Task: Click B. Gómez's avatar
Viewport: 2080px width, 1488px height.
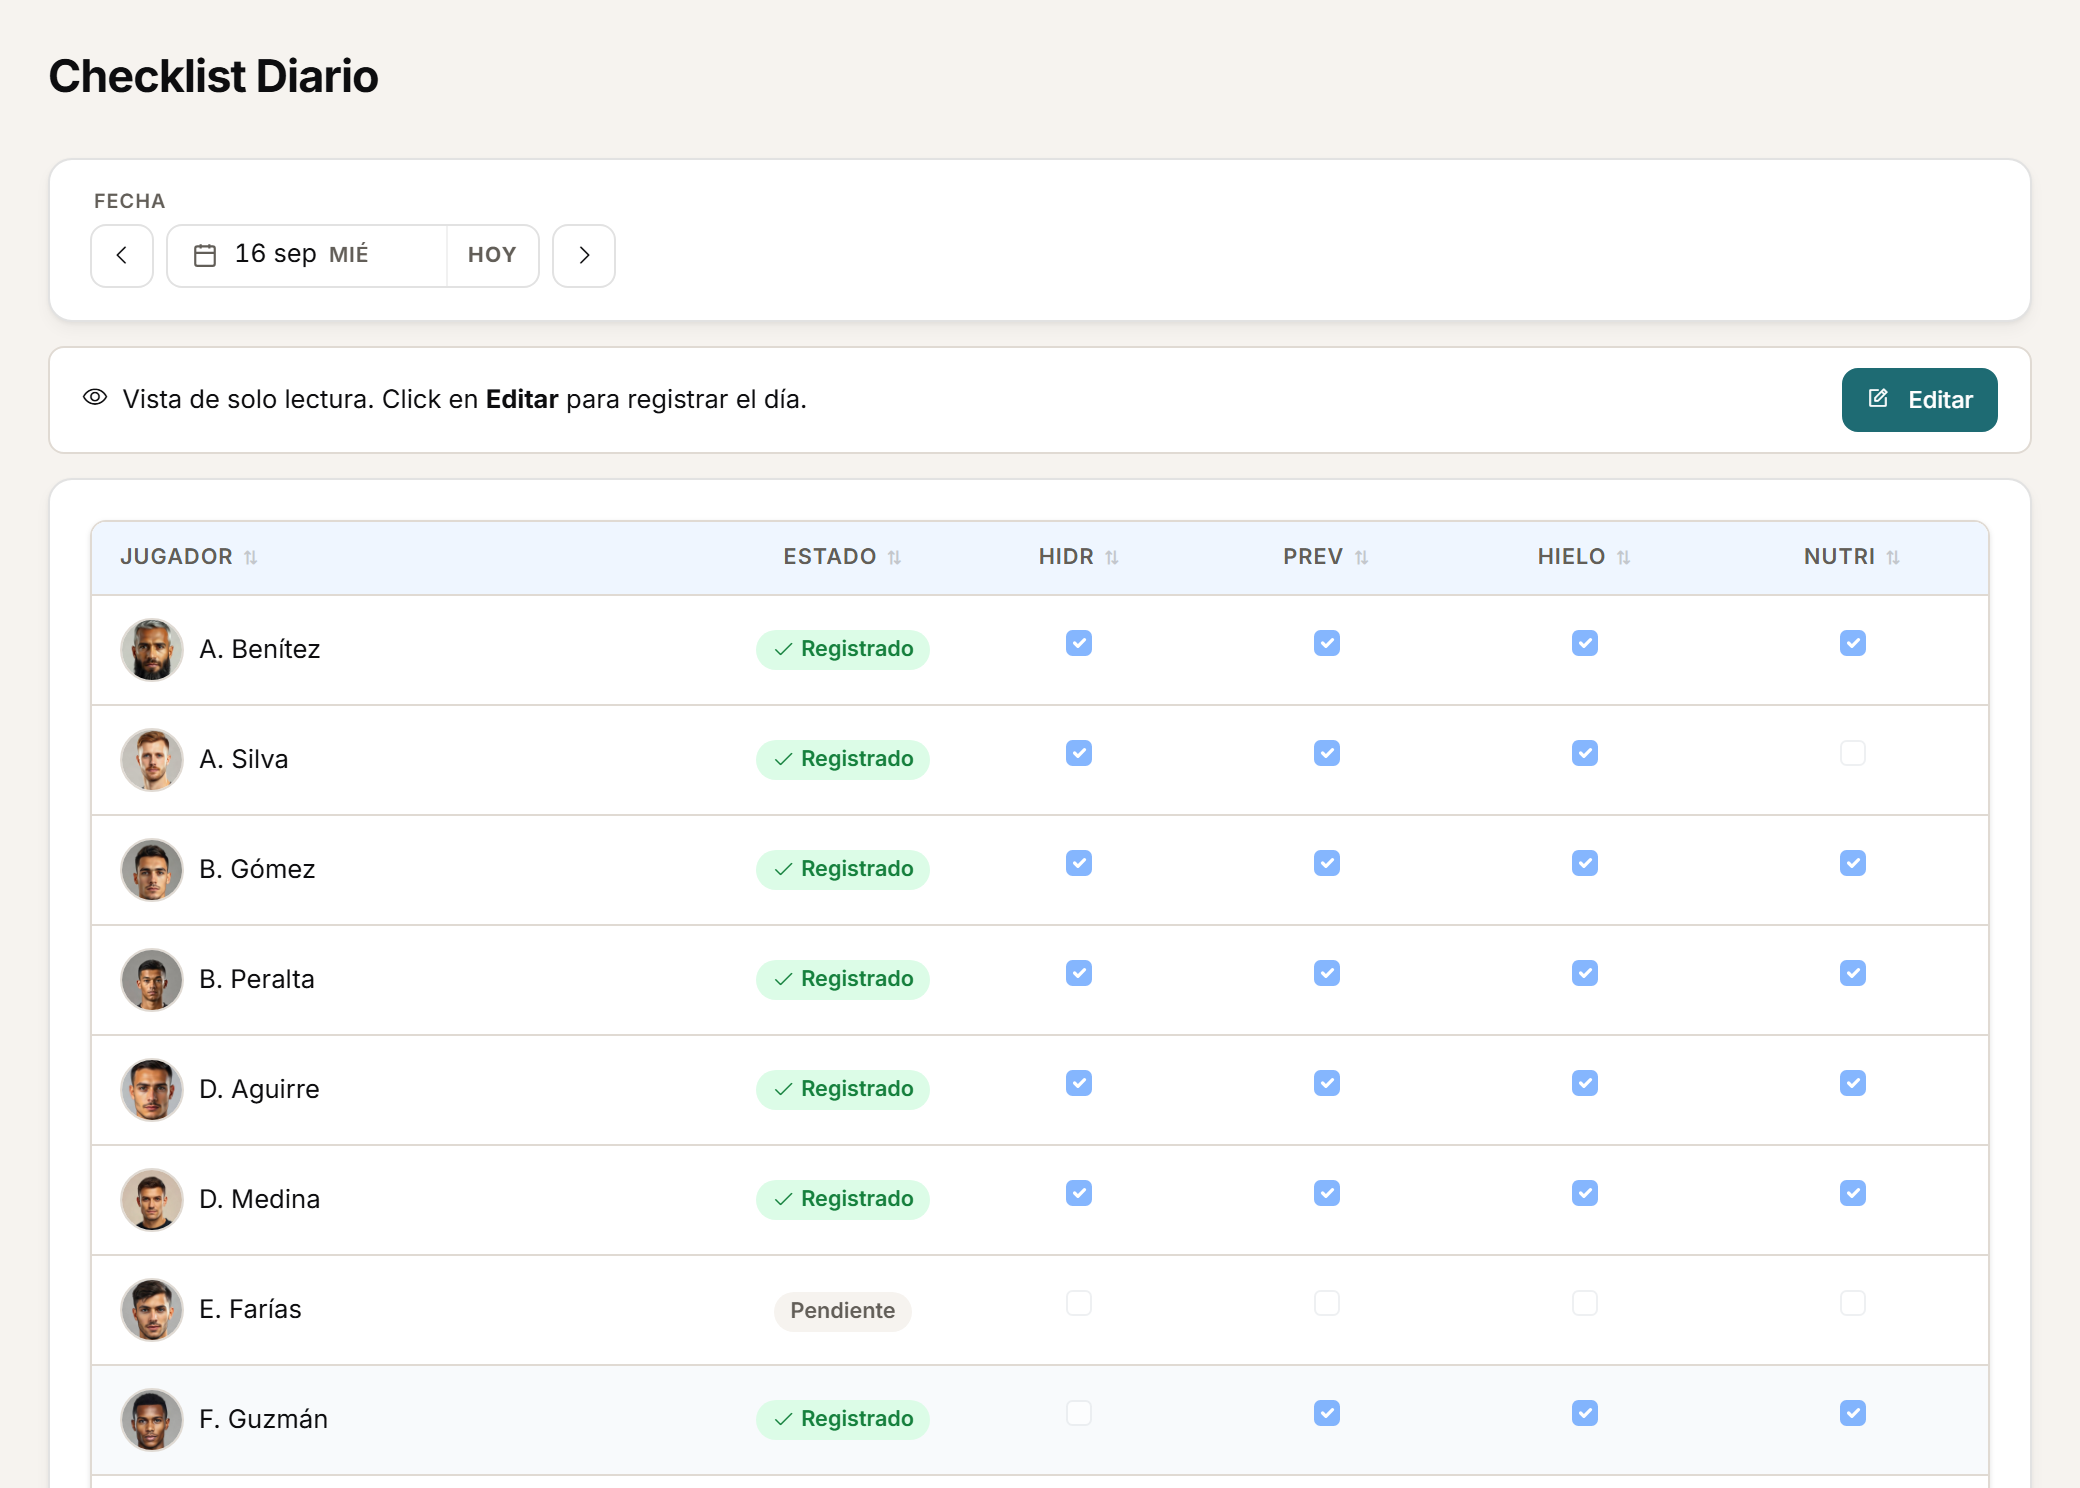Action: coord(152,870)
